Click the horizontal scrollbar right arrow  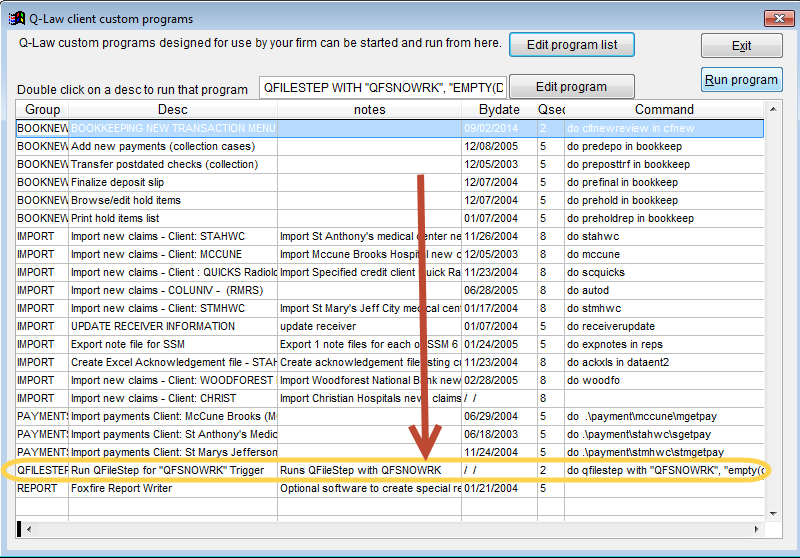point(756,529)
